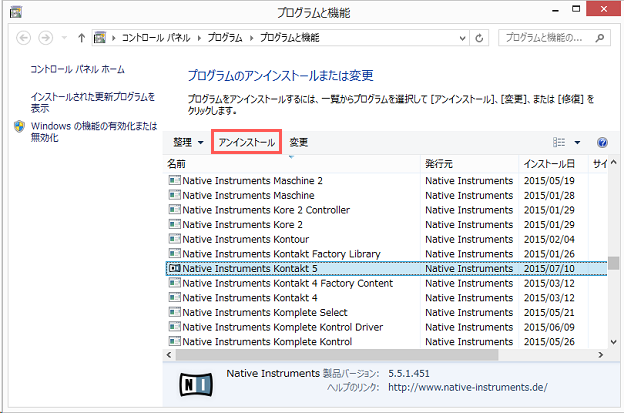Viewport: 624px width, 413px height.
Task: Click the NI icon beside Kontakt 5
Action: [x=174, y=268]
